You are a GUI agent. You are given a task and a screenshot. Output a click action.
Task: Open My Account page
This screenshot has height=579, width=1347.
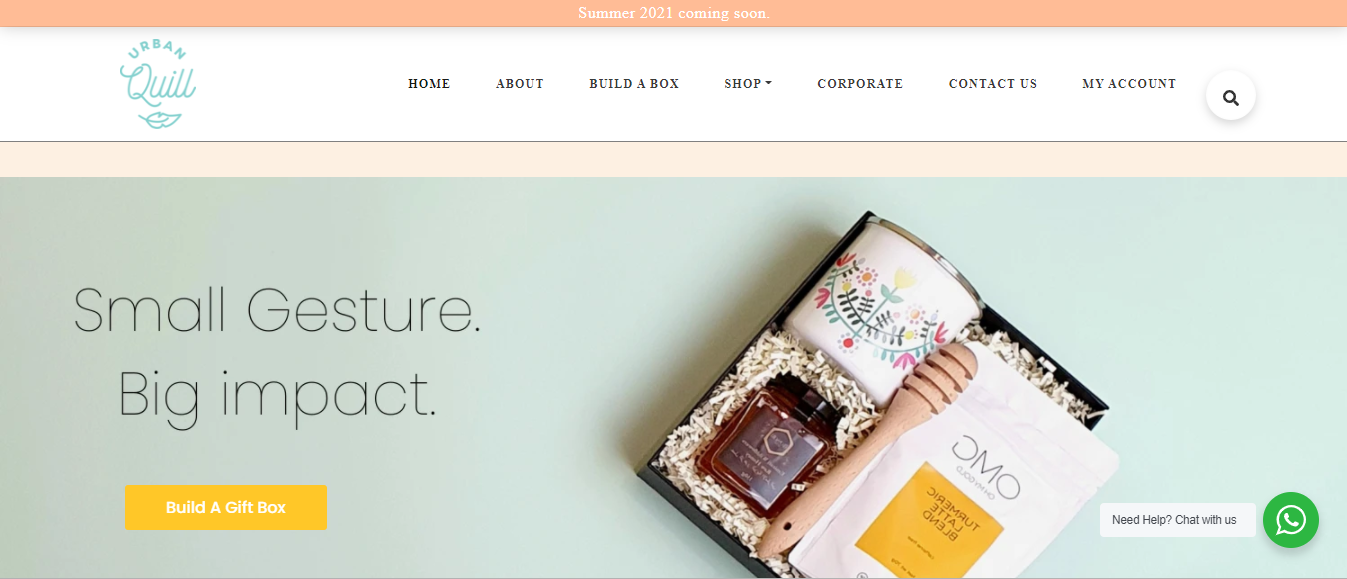point(1129,84)
